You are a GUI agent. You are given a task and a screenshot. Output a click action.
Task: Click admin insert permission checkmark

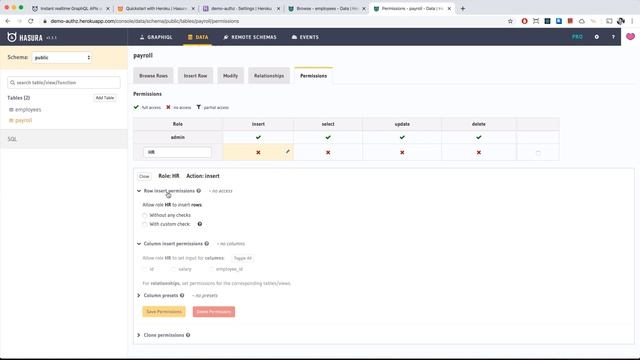click(x=258, y=137)
